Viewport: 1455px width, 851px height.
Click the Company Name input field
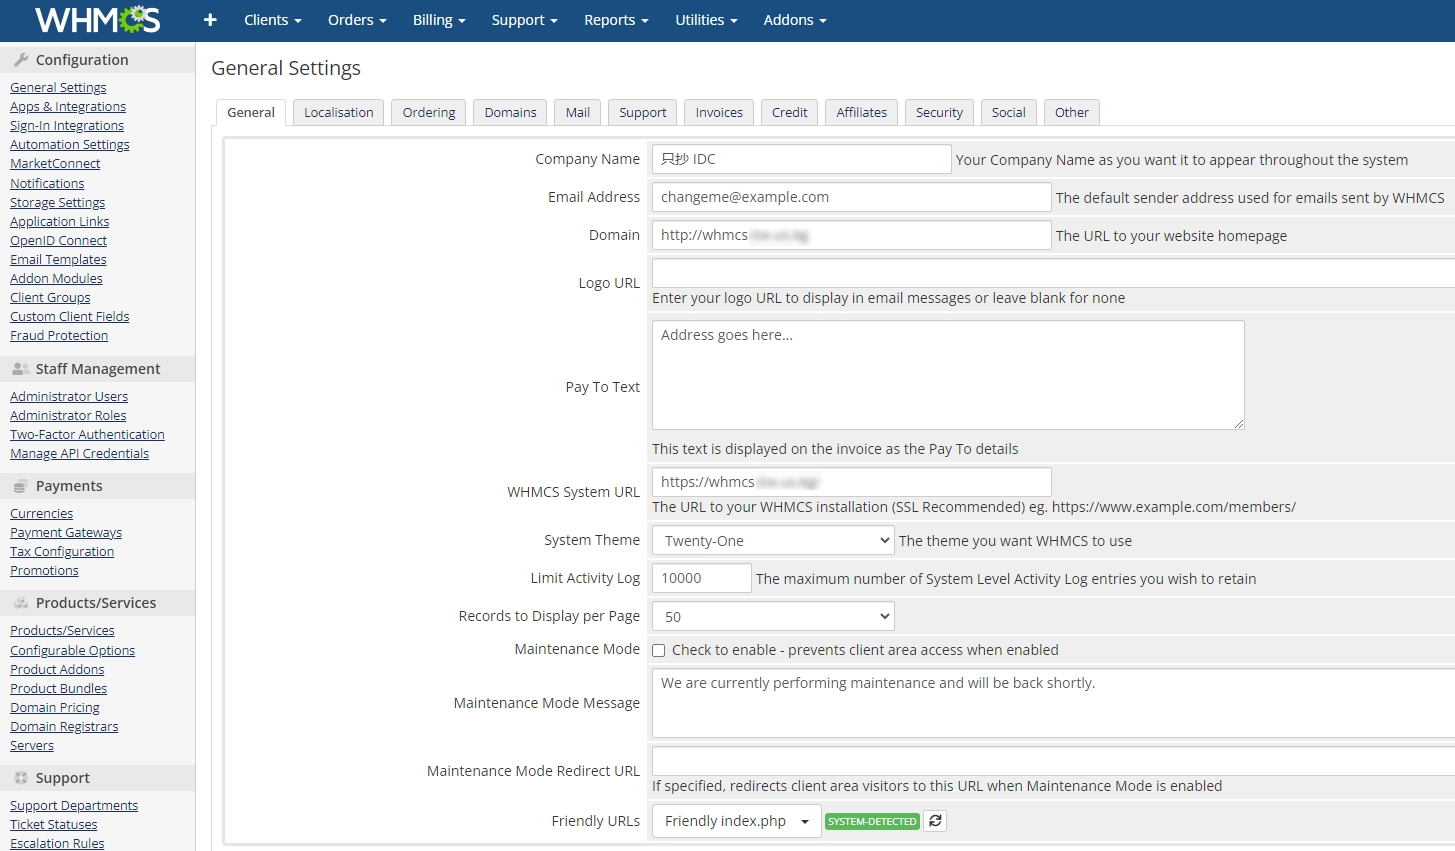click(x=801, y=159)
